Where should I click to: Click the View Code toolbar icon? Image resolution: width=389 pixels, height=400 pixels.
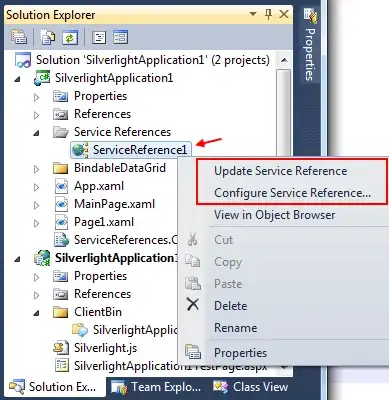(x=99, y=37)
